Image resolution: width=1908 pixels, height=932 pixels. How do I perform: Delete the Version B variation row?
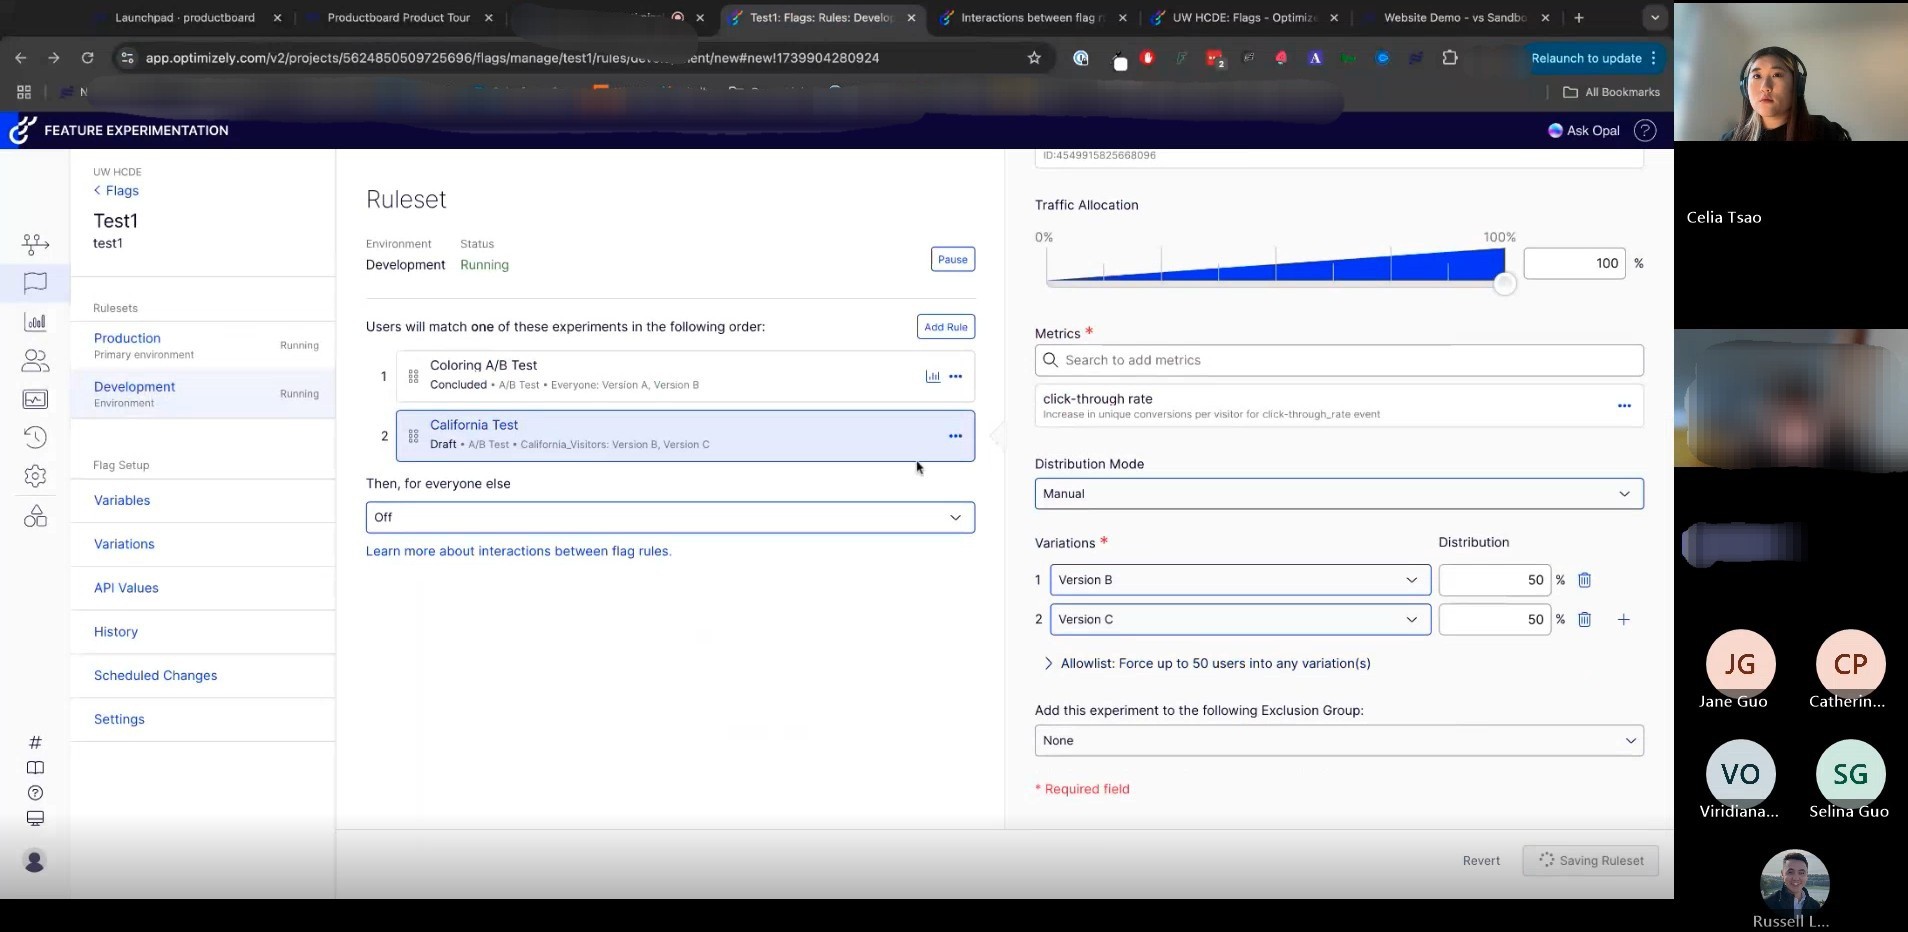(x=1585, y=580)
